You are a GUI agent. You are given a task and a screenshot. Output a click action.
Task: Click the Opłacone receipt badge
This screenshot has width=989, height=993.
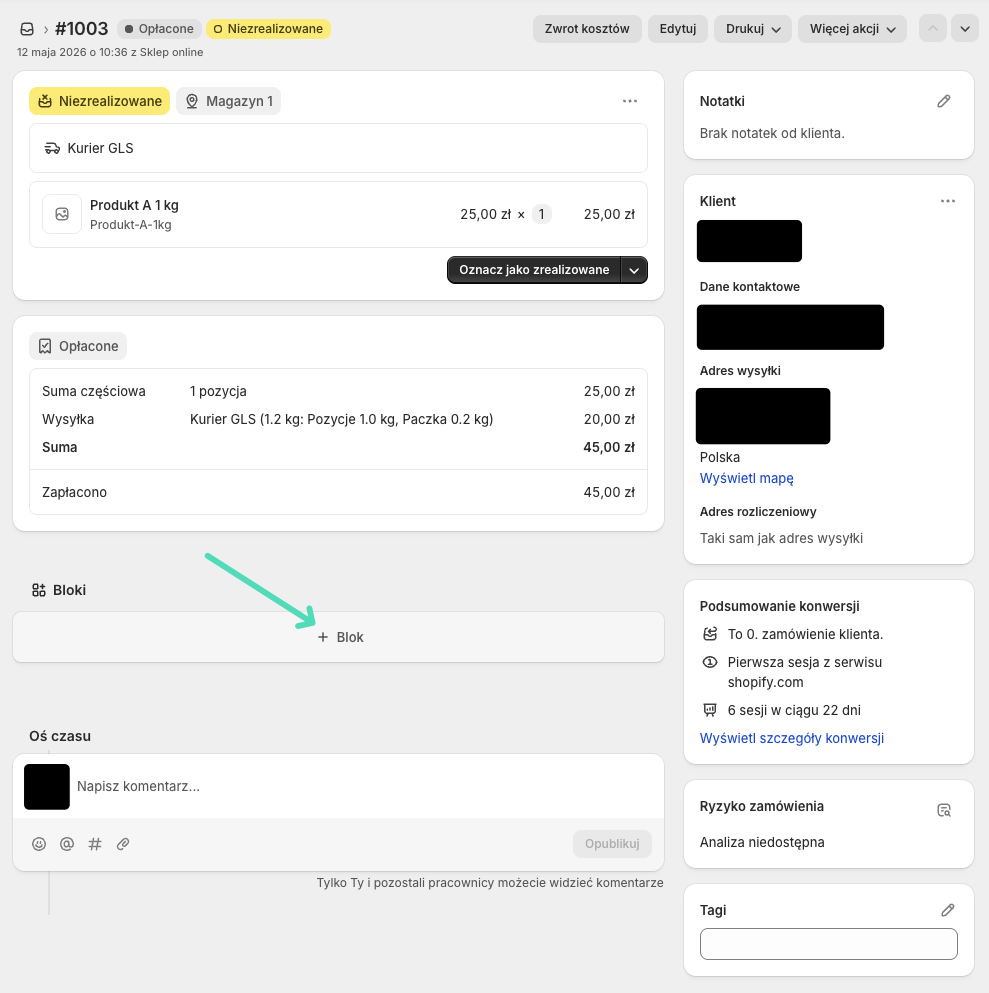(78, 346)
